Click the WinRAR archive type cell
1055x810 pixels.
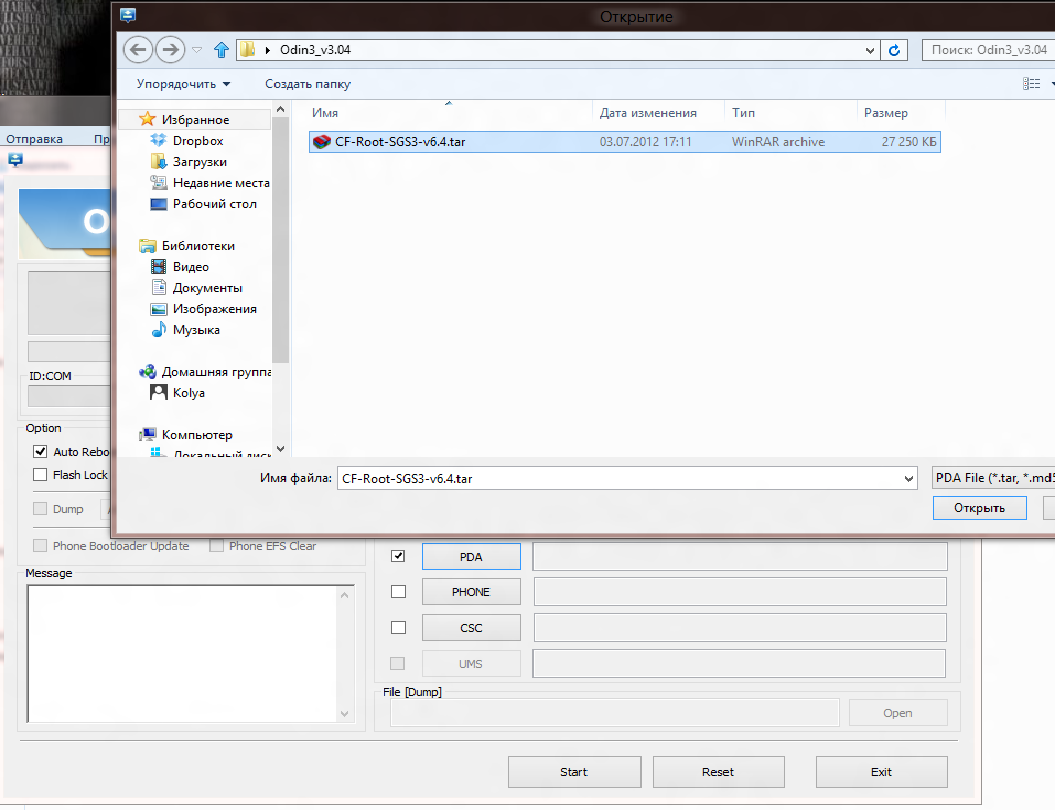click(x=778, y=142)
